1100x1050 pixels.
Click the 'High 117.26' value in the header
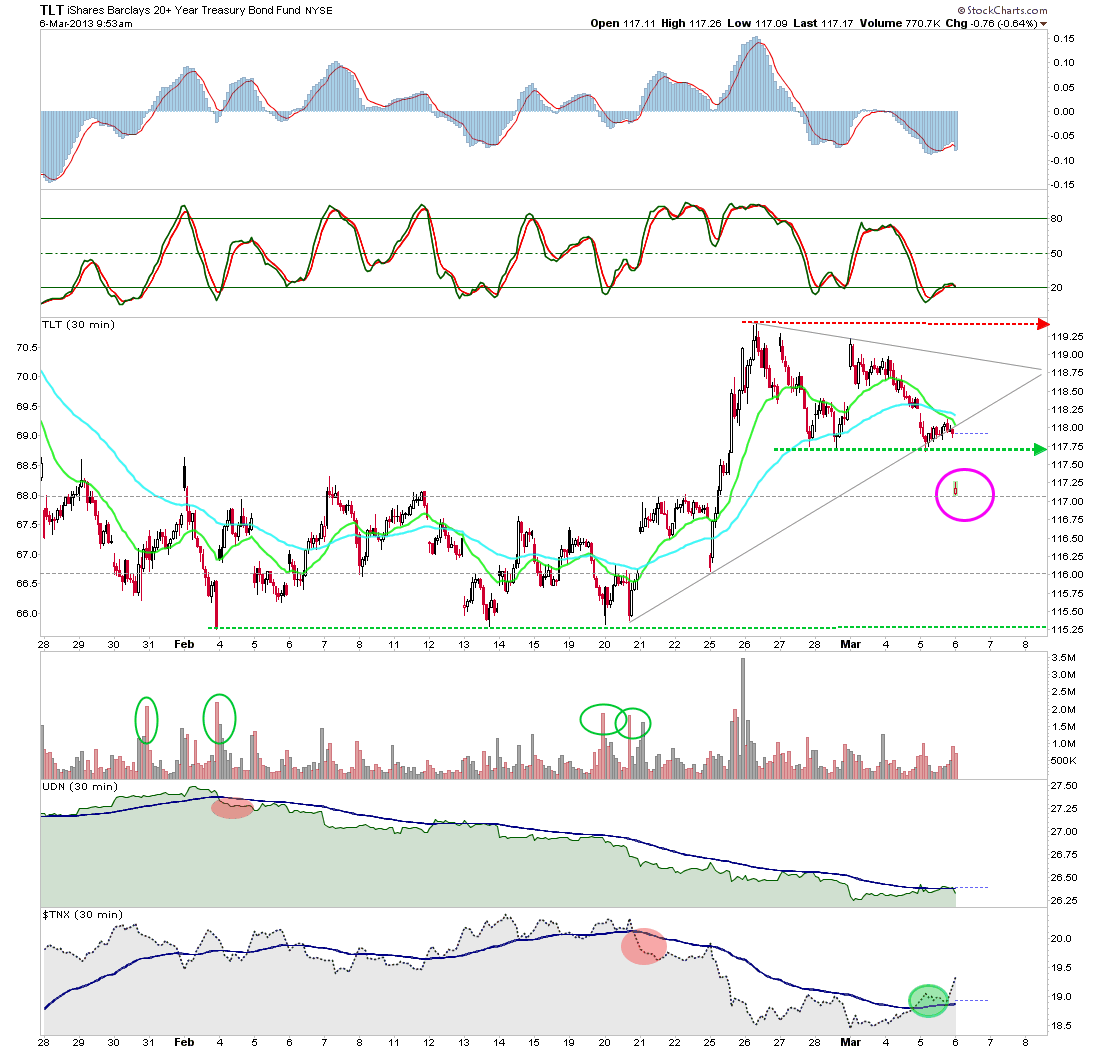coord(691,23)
